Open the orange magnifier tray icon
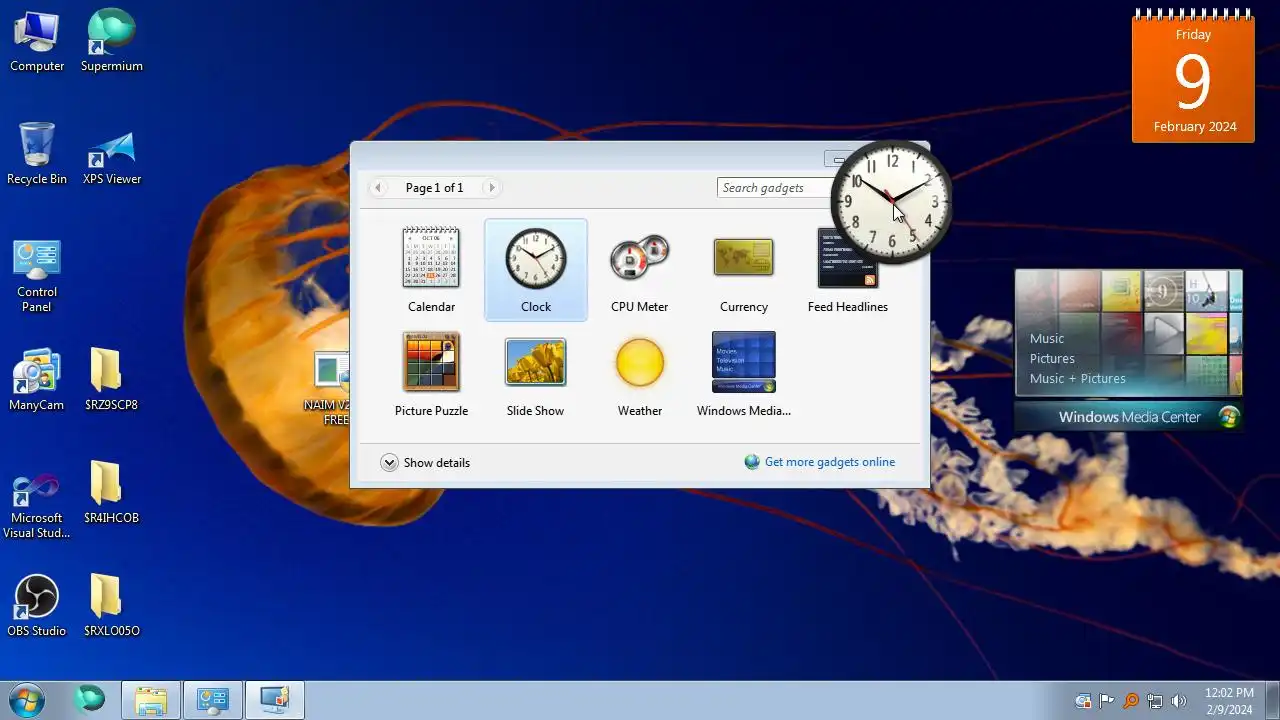This screenshot has height=720, width=1280. tap(1131, 701)
